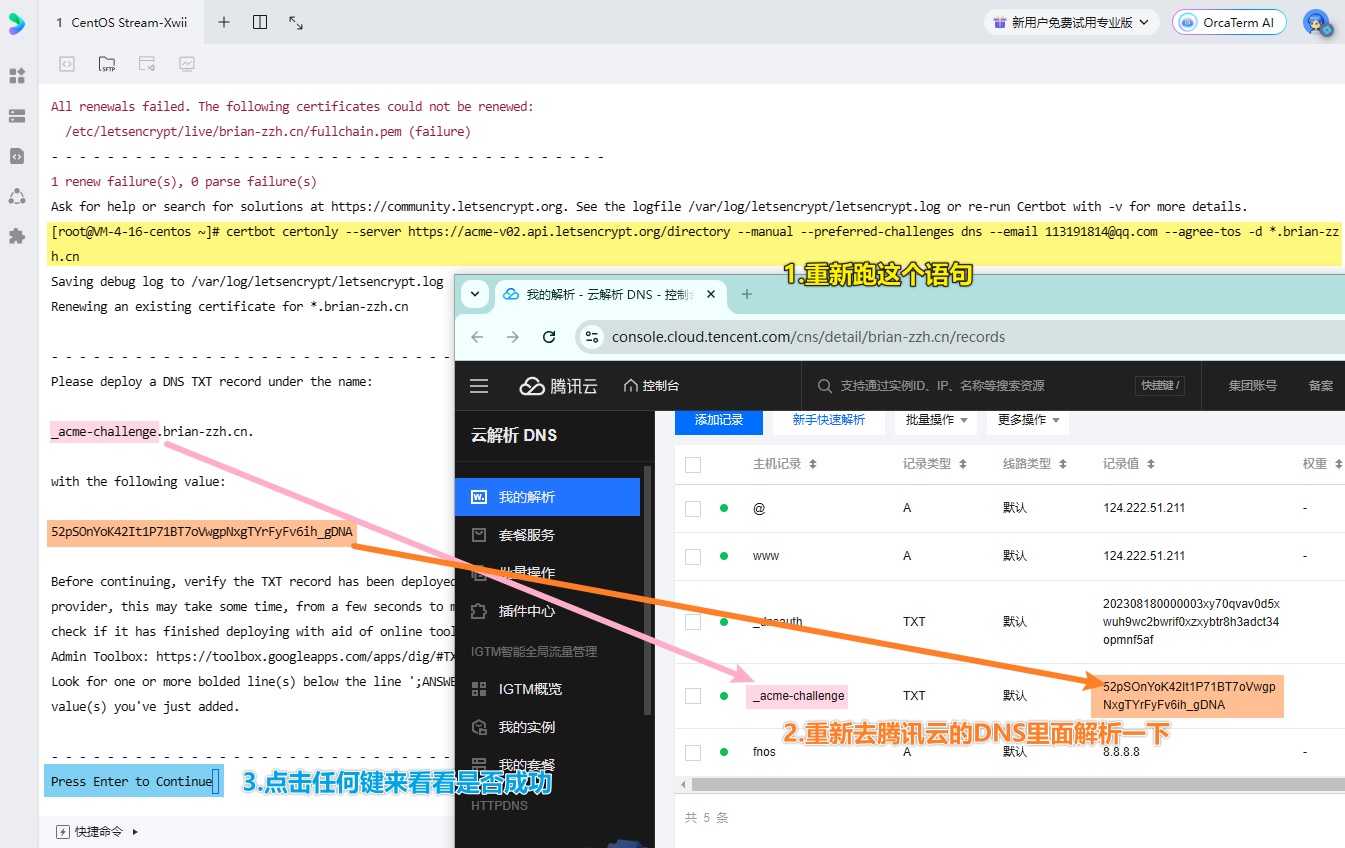Viewport: 1345px width, 848px height.
Task: Click the browser address bar URL
Action: tap(809, 337)
